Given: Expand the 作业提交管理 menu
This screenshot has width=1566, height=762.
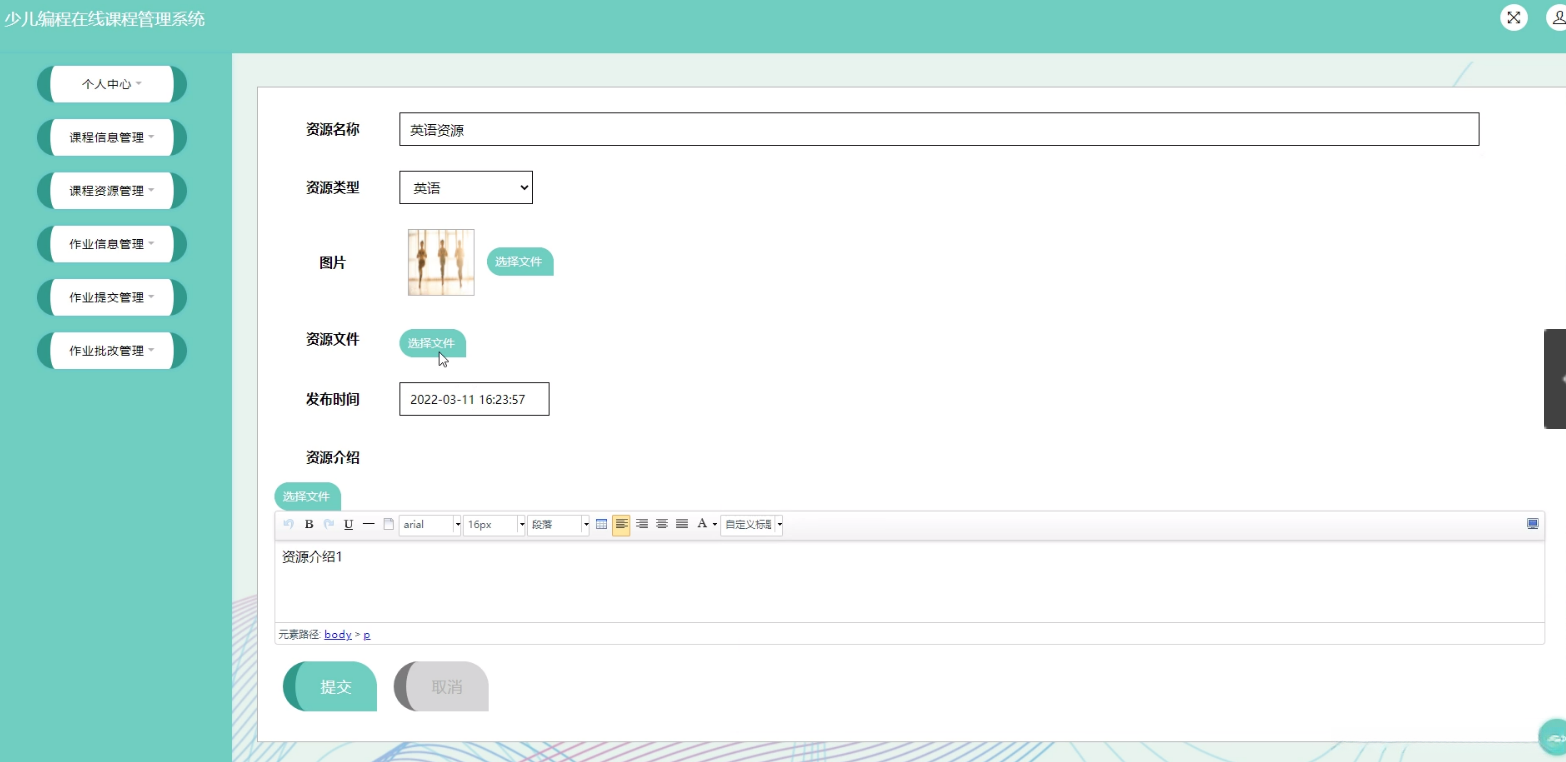Looking at the screenshot, I should pyautogui.click(x=112, y=297).
